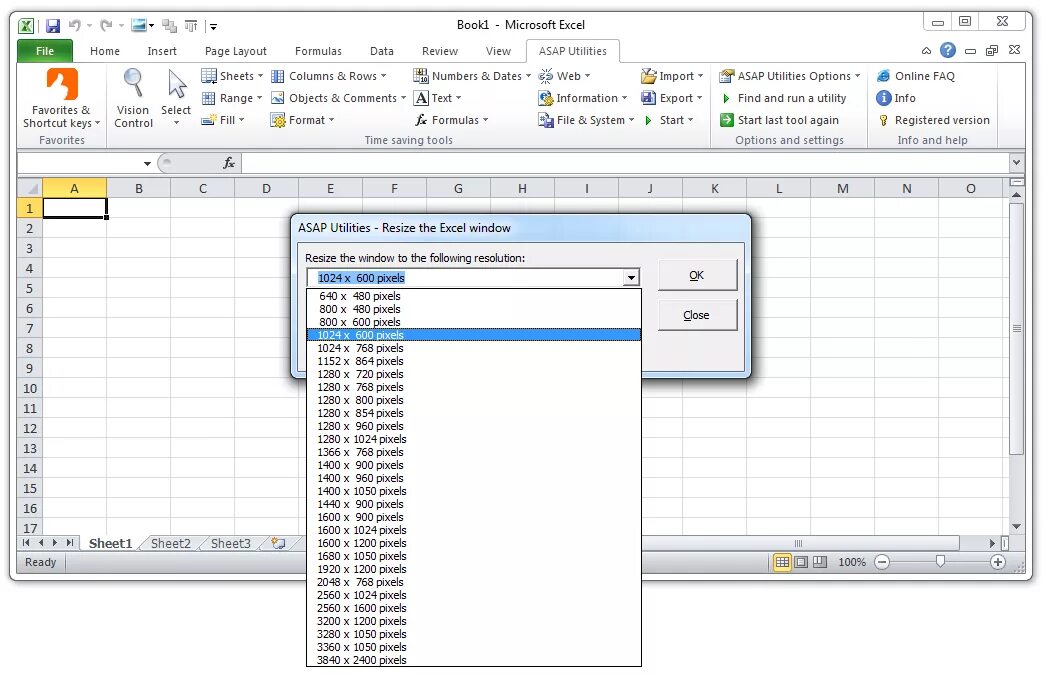Click the insert function fx icon
The height and width of the screenshot is (675, 1046).
pos(229,163)
